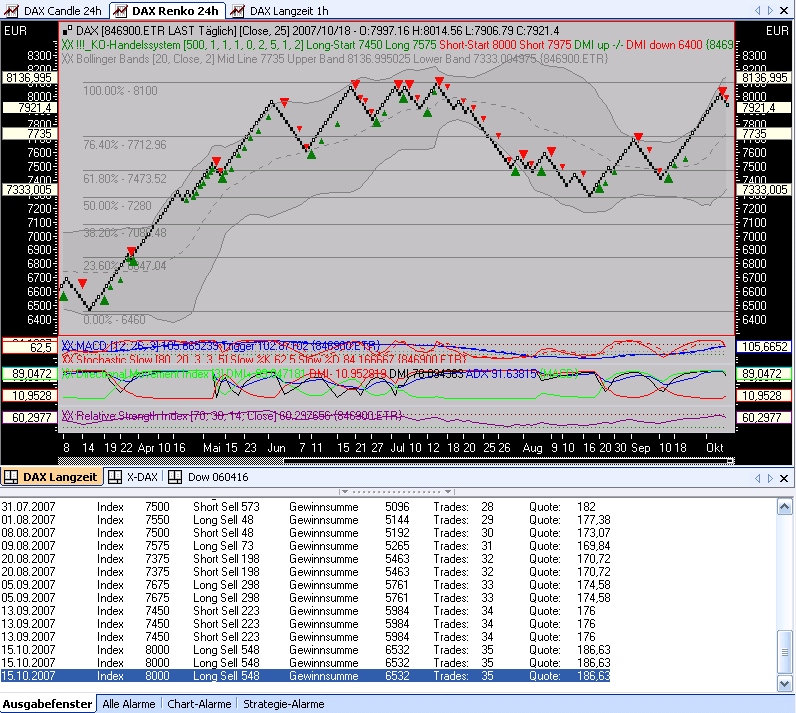Open the Strategie-Alarme tab
This screenshot has height=713, width=796.
[x=284, y=704]
